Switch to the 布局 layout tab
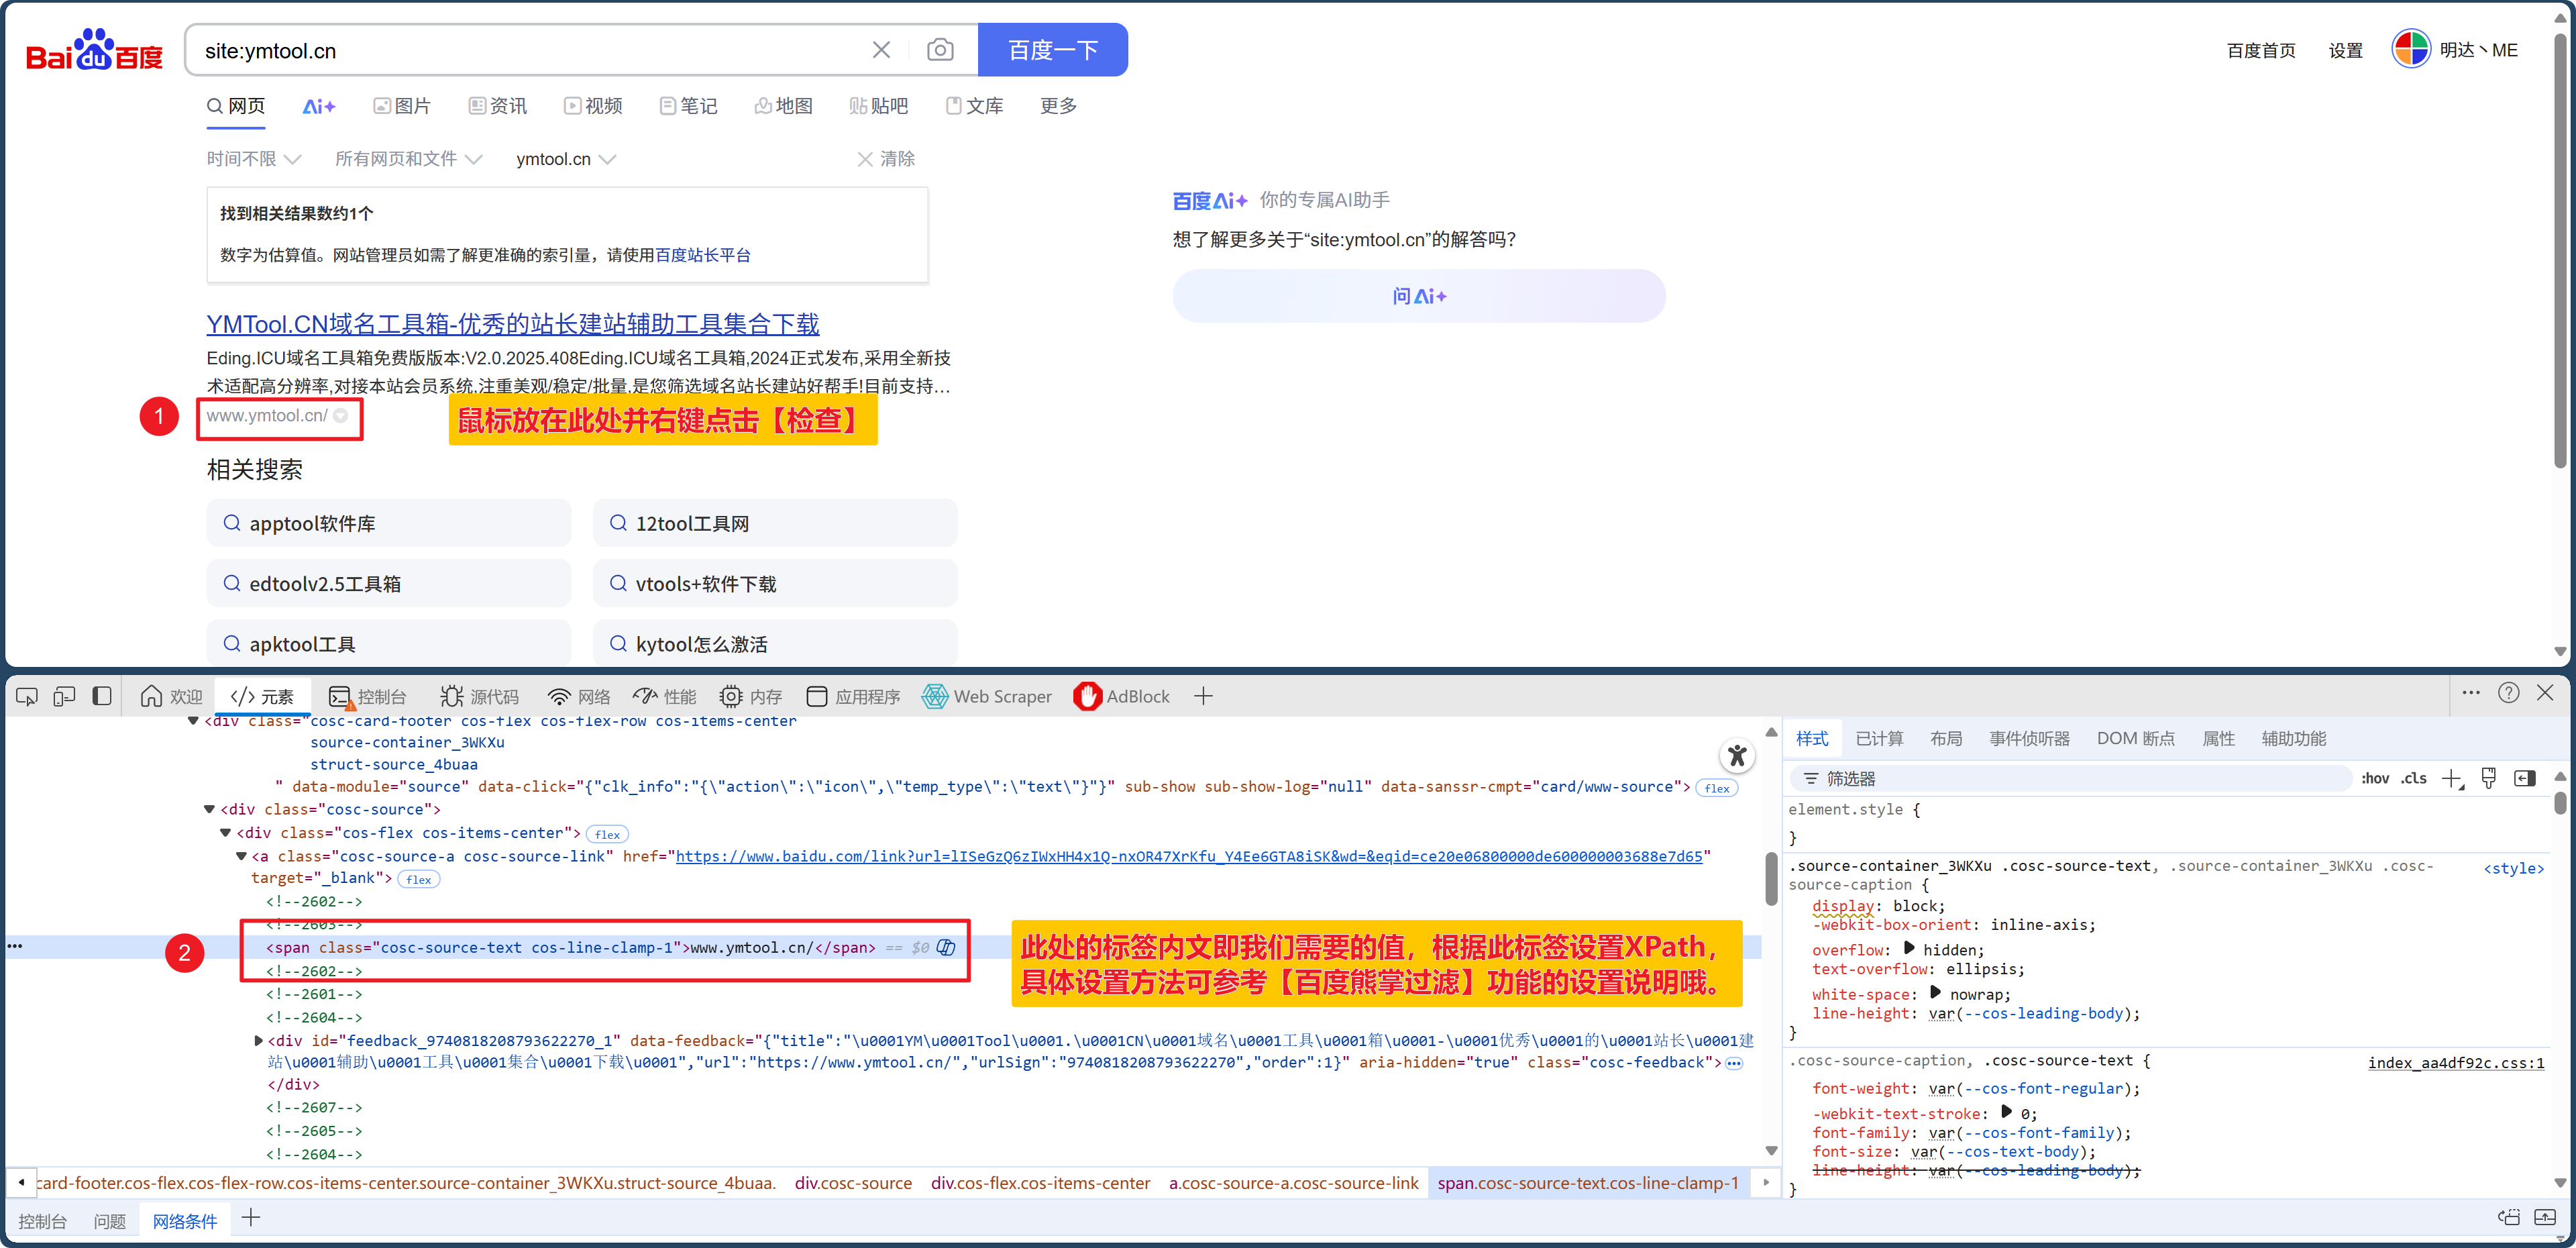2576x1248 pixels. (1945, 738)
